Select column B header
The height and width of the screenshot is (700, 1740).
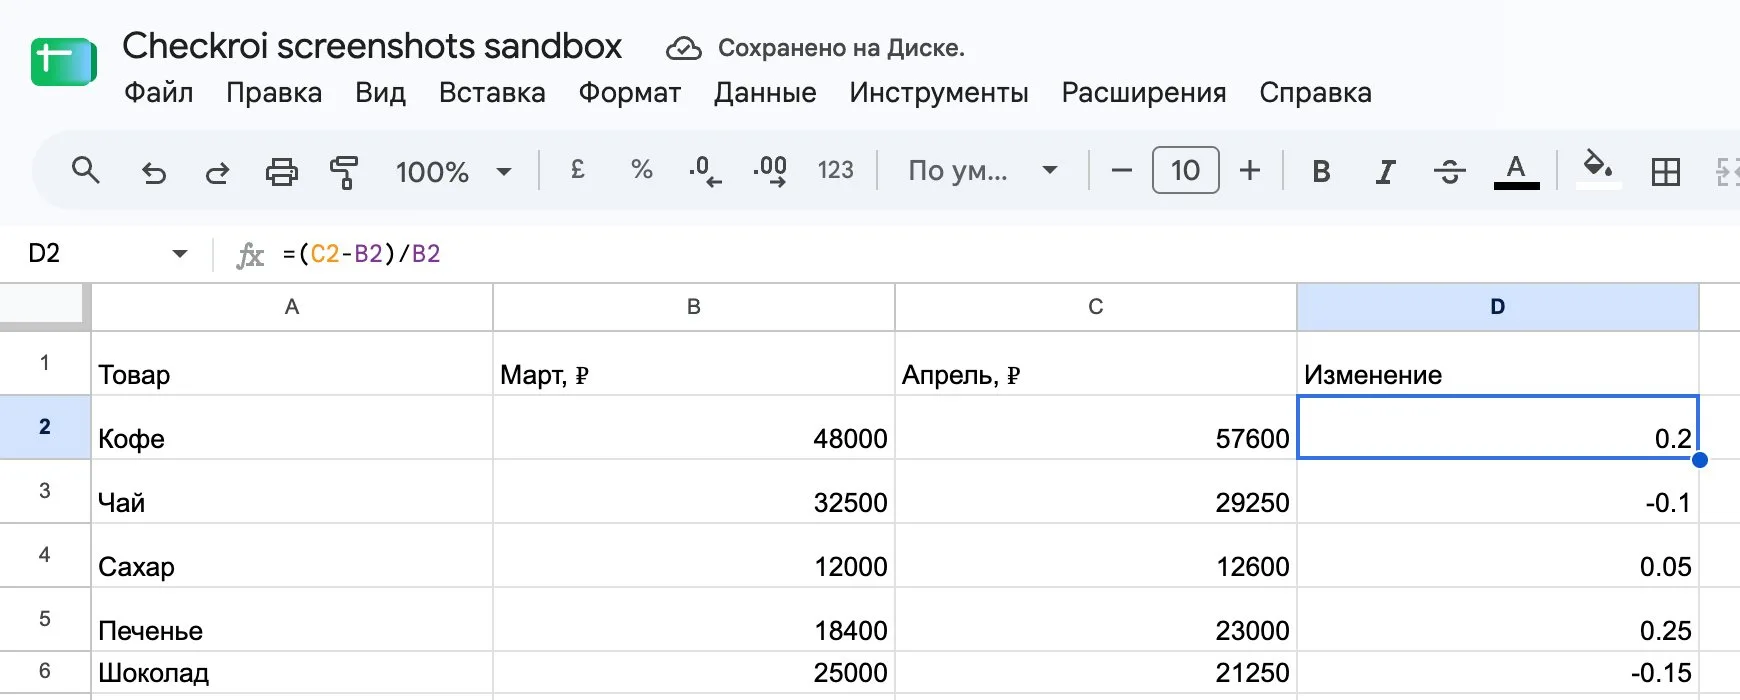(694, 307)
